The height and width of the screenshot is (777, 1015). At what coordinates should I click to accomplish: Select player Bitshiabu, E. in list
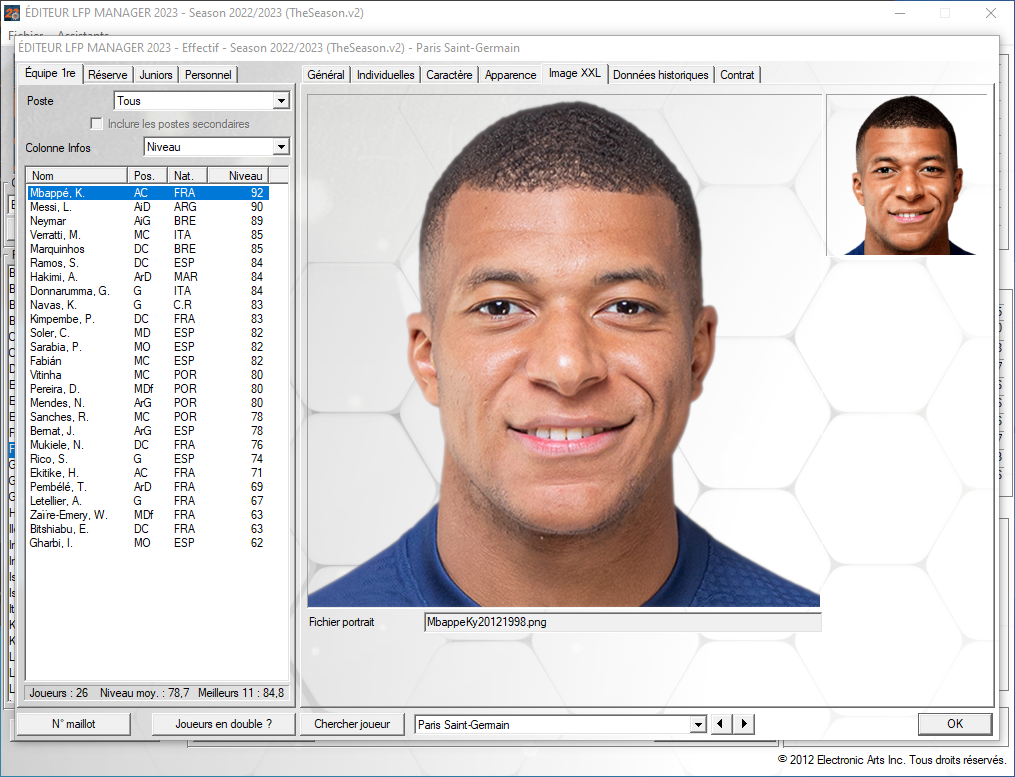pos(148,529)
